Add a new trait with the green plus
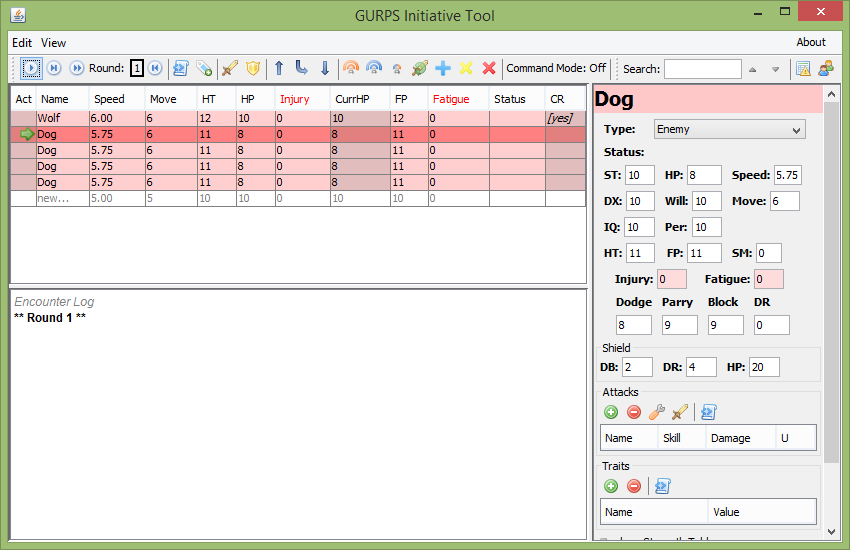 (x=611, y=486)
